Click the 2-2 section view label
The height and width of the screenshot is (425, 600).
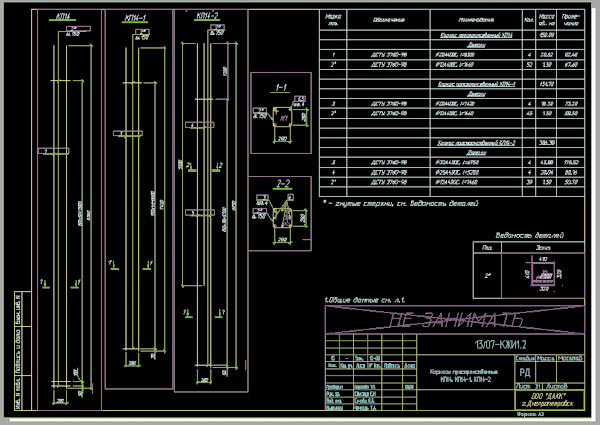tap(282, 182)
